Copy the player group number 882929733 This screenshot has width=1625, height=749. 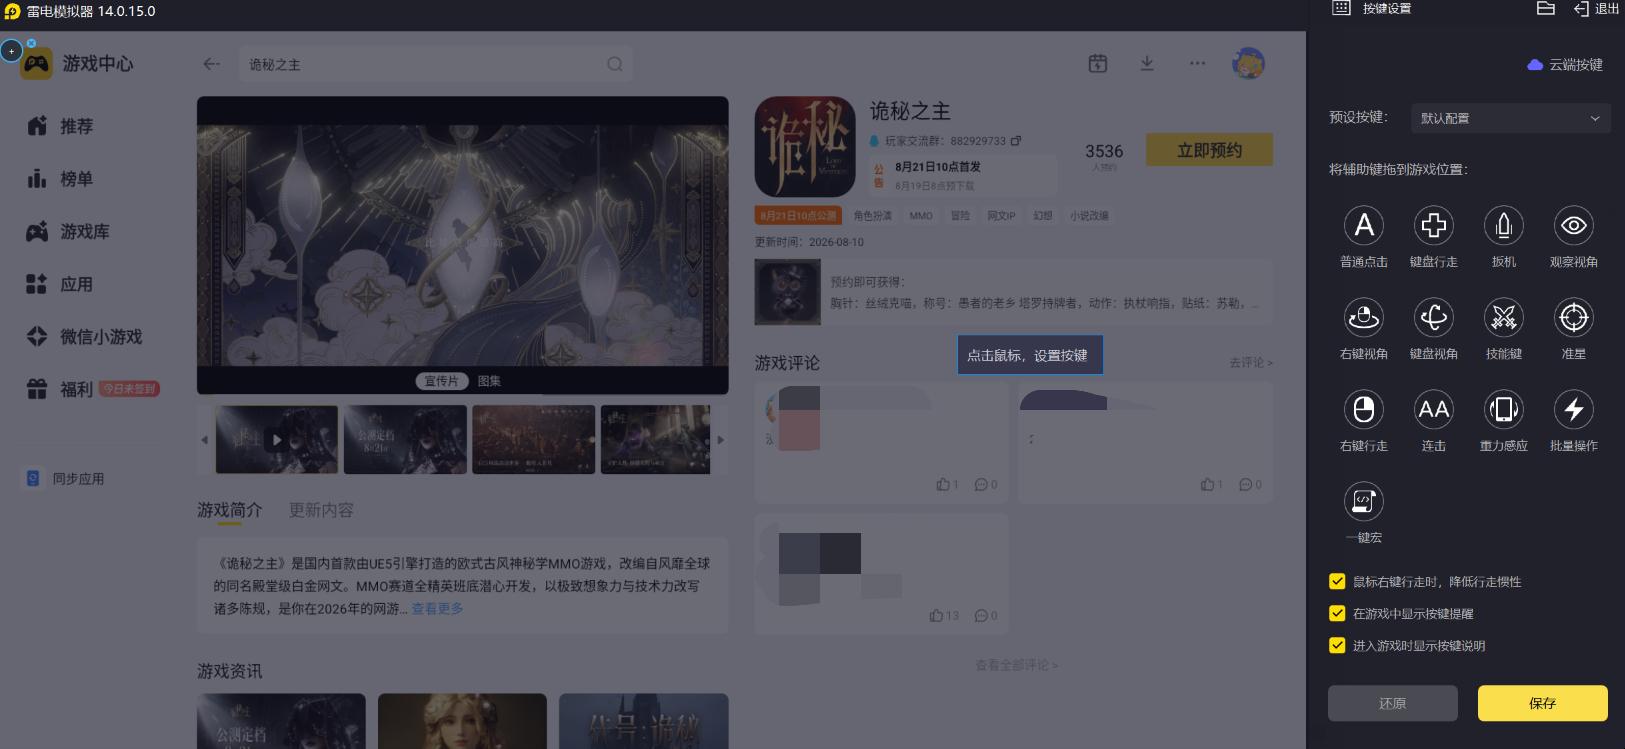[1016, 141]
